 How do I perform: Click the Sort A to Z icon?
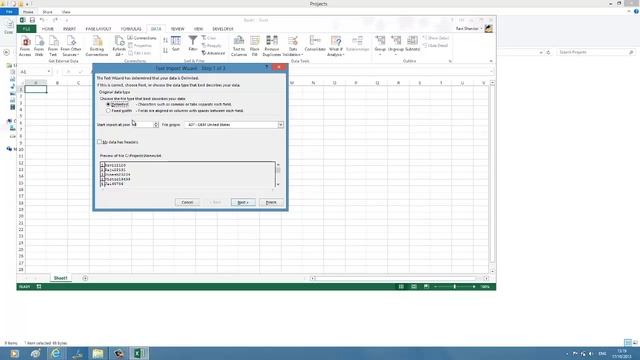pyautogui.click(x=165, y=40)
